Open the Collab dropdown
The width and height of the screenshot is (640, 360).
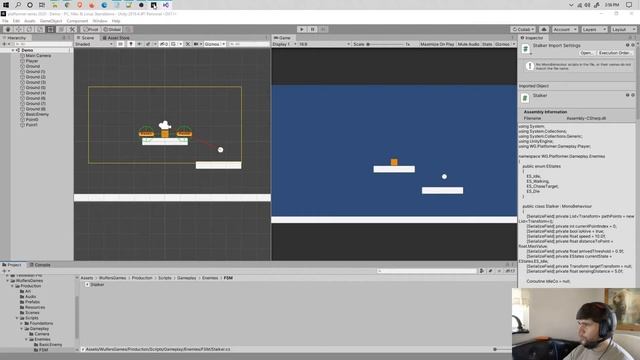click(523, 29)
